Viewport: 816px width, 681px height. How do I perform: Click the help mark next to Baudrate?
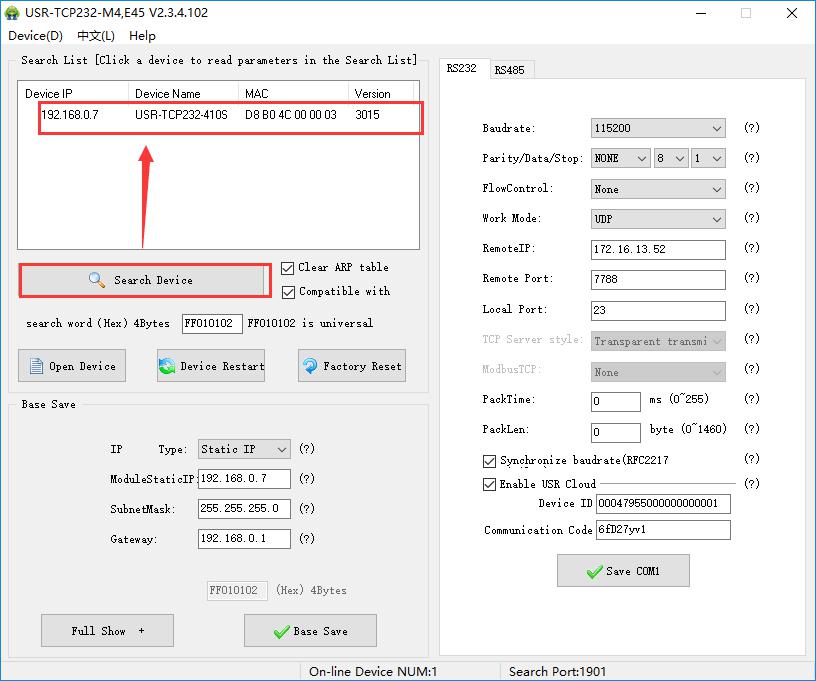(x=751, y=127)
